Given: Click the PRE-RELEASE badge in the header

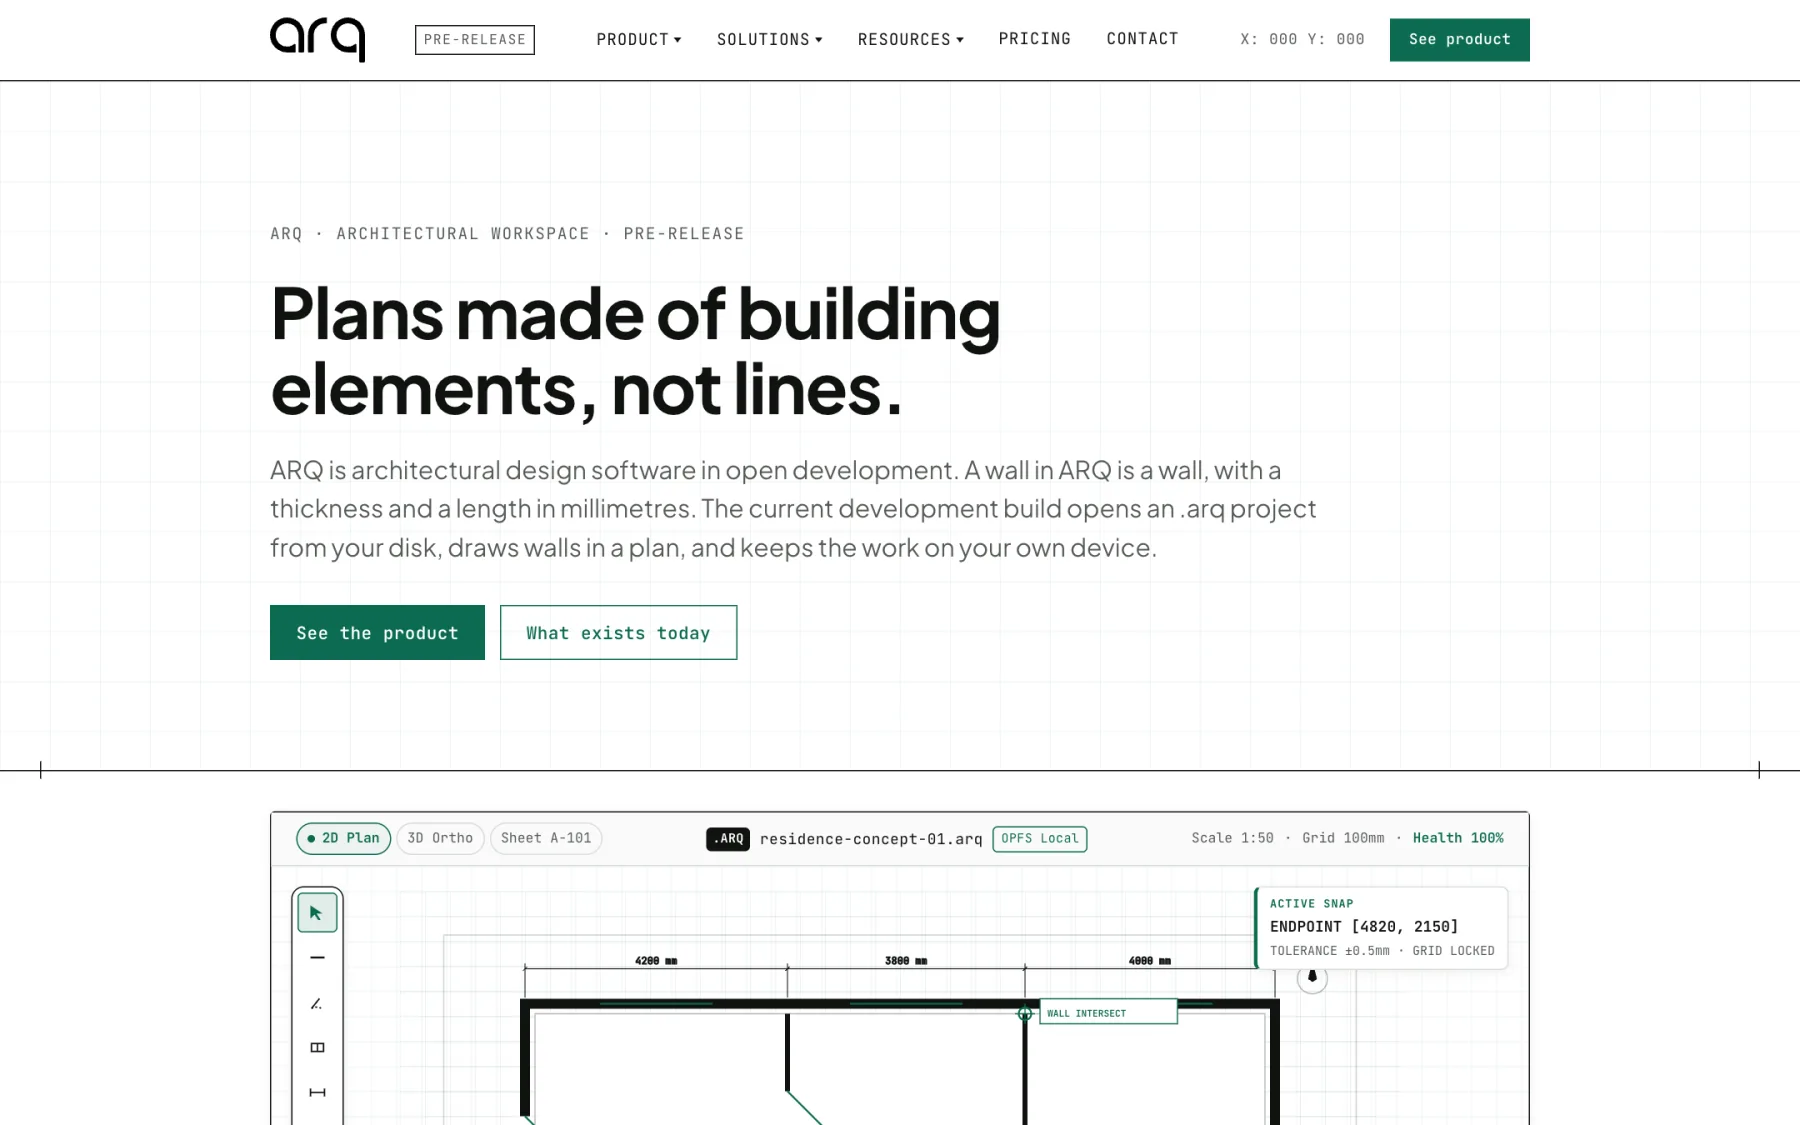Looking at the screenshot, I should point(475,39).
